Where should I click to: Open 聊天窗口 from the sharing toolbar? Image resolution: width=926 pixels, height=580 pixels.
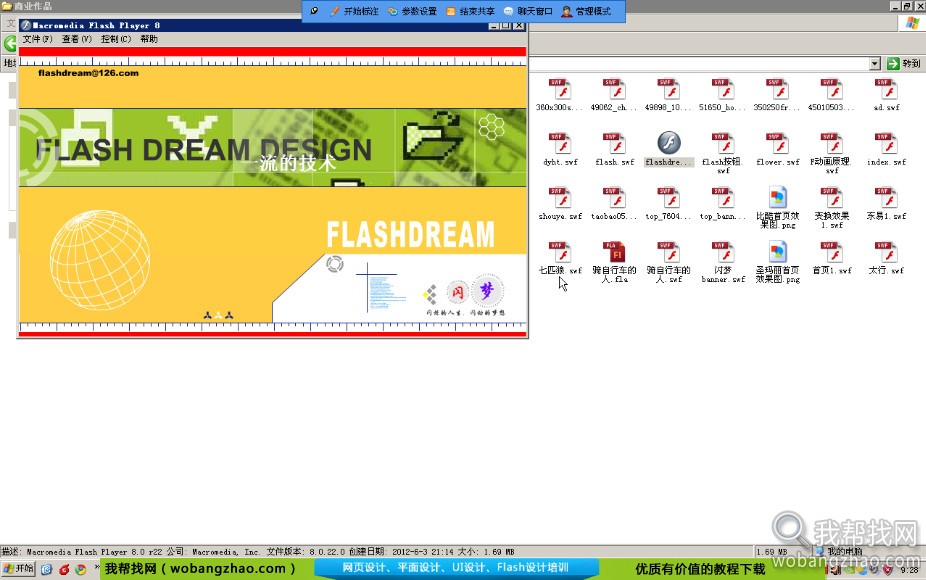tap(528, 11)
